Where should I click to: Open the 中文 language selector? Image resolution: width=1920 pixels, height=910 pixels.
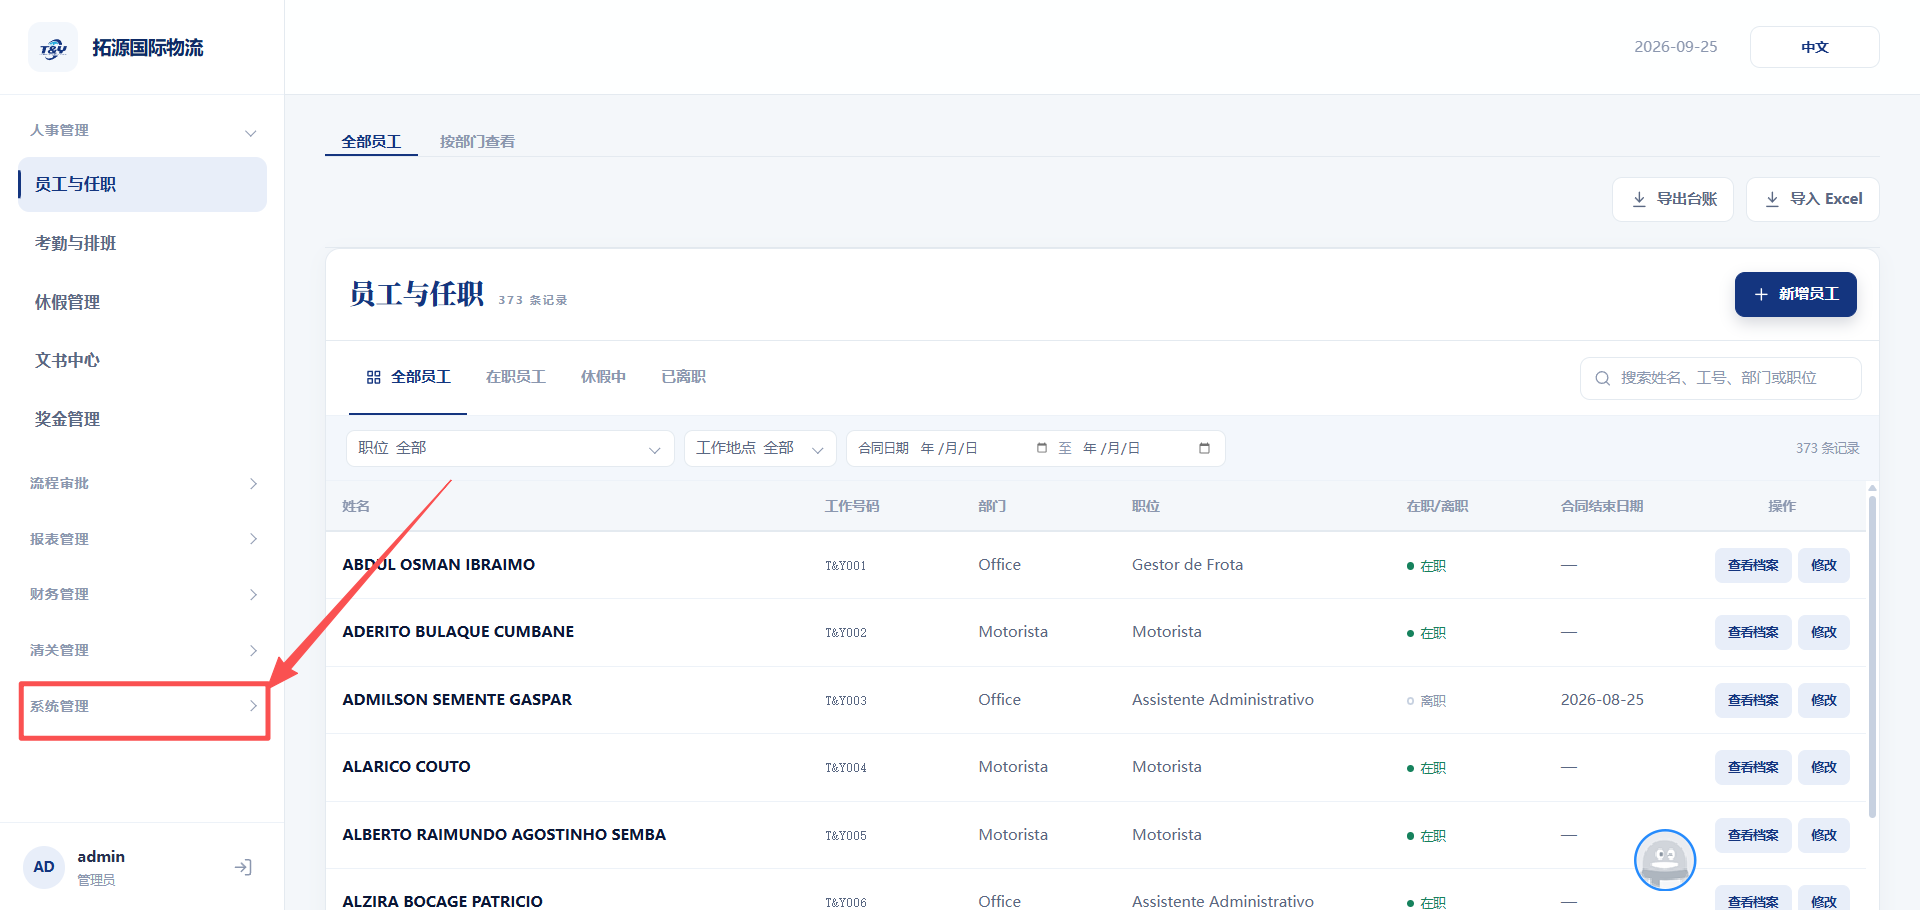(x=1814, y=47)
